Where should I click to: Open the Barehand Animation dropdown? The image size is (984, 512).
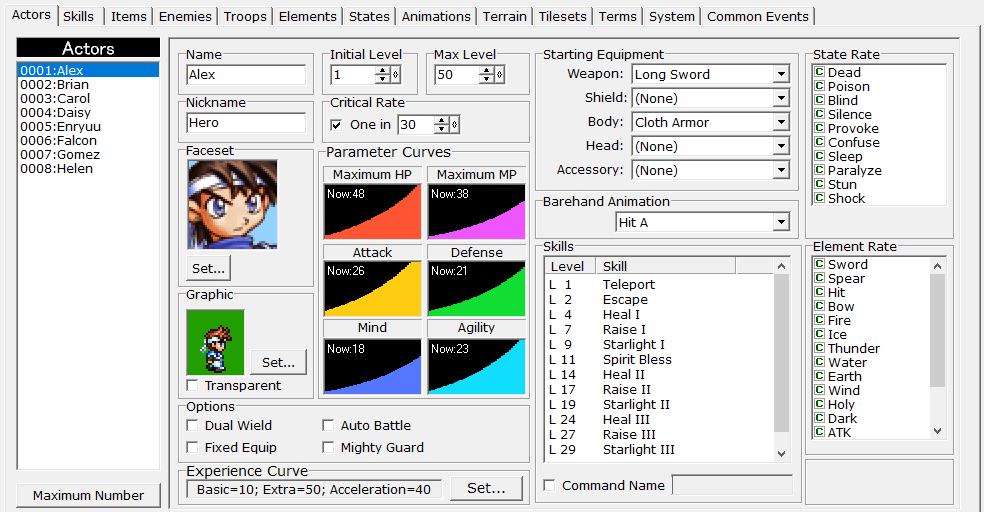click(781, 221)
